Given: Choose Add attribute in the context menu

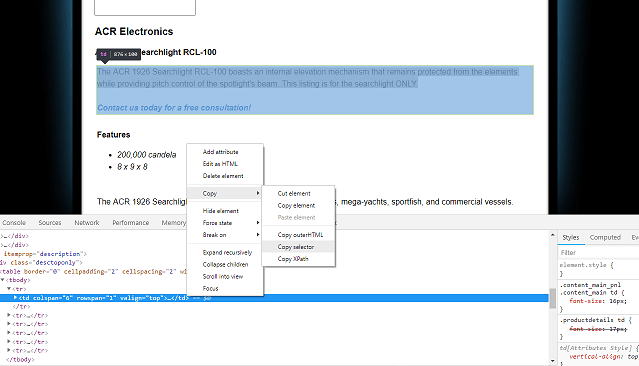Looking at the screenshot, I should pos(220,152).
